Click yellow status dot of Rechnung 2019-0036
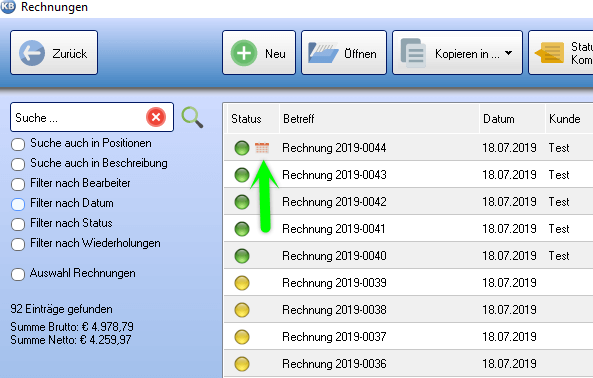 point(242,364)
